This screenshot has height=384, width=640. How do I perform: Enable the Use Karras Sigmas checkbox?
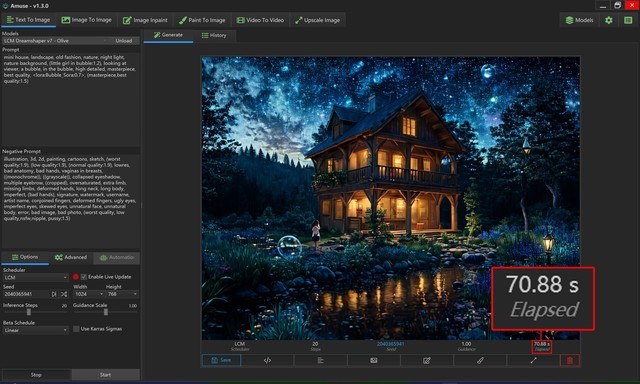tap(76, 329)
